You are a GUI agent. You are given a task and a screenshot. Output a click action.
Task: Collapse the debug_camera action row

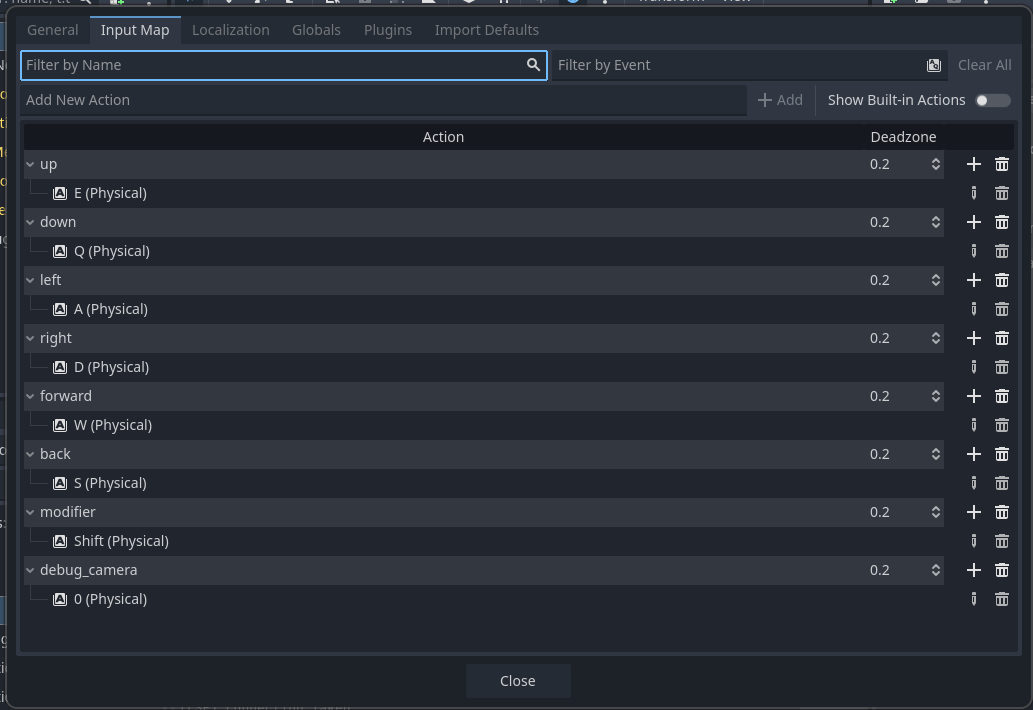pyautogui.click(x=30, y=570)
